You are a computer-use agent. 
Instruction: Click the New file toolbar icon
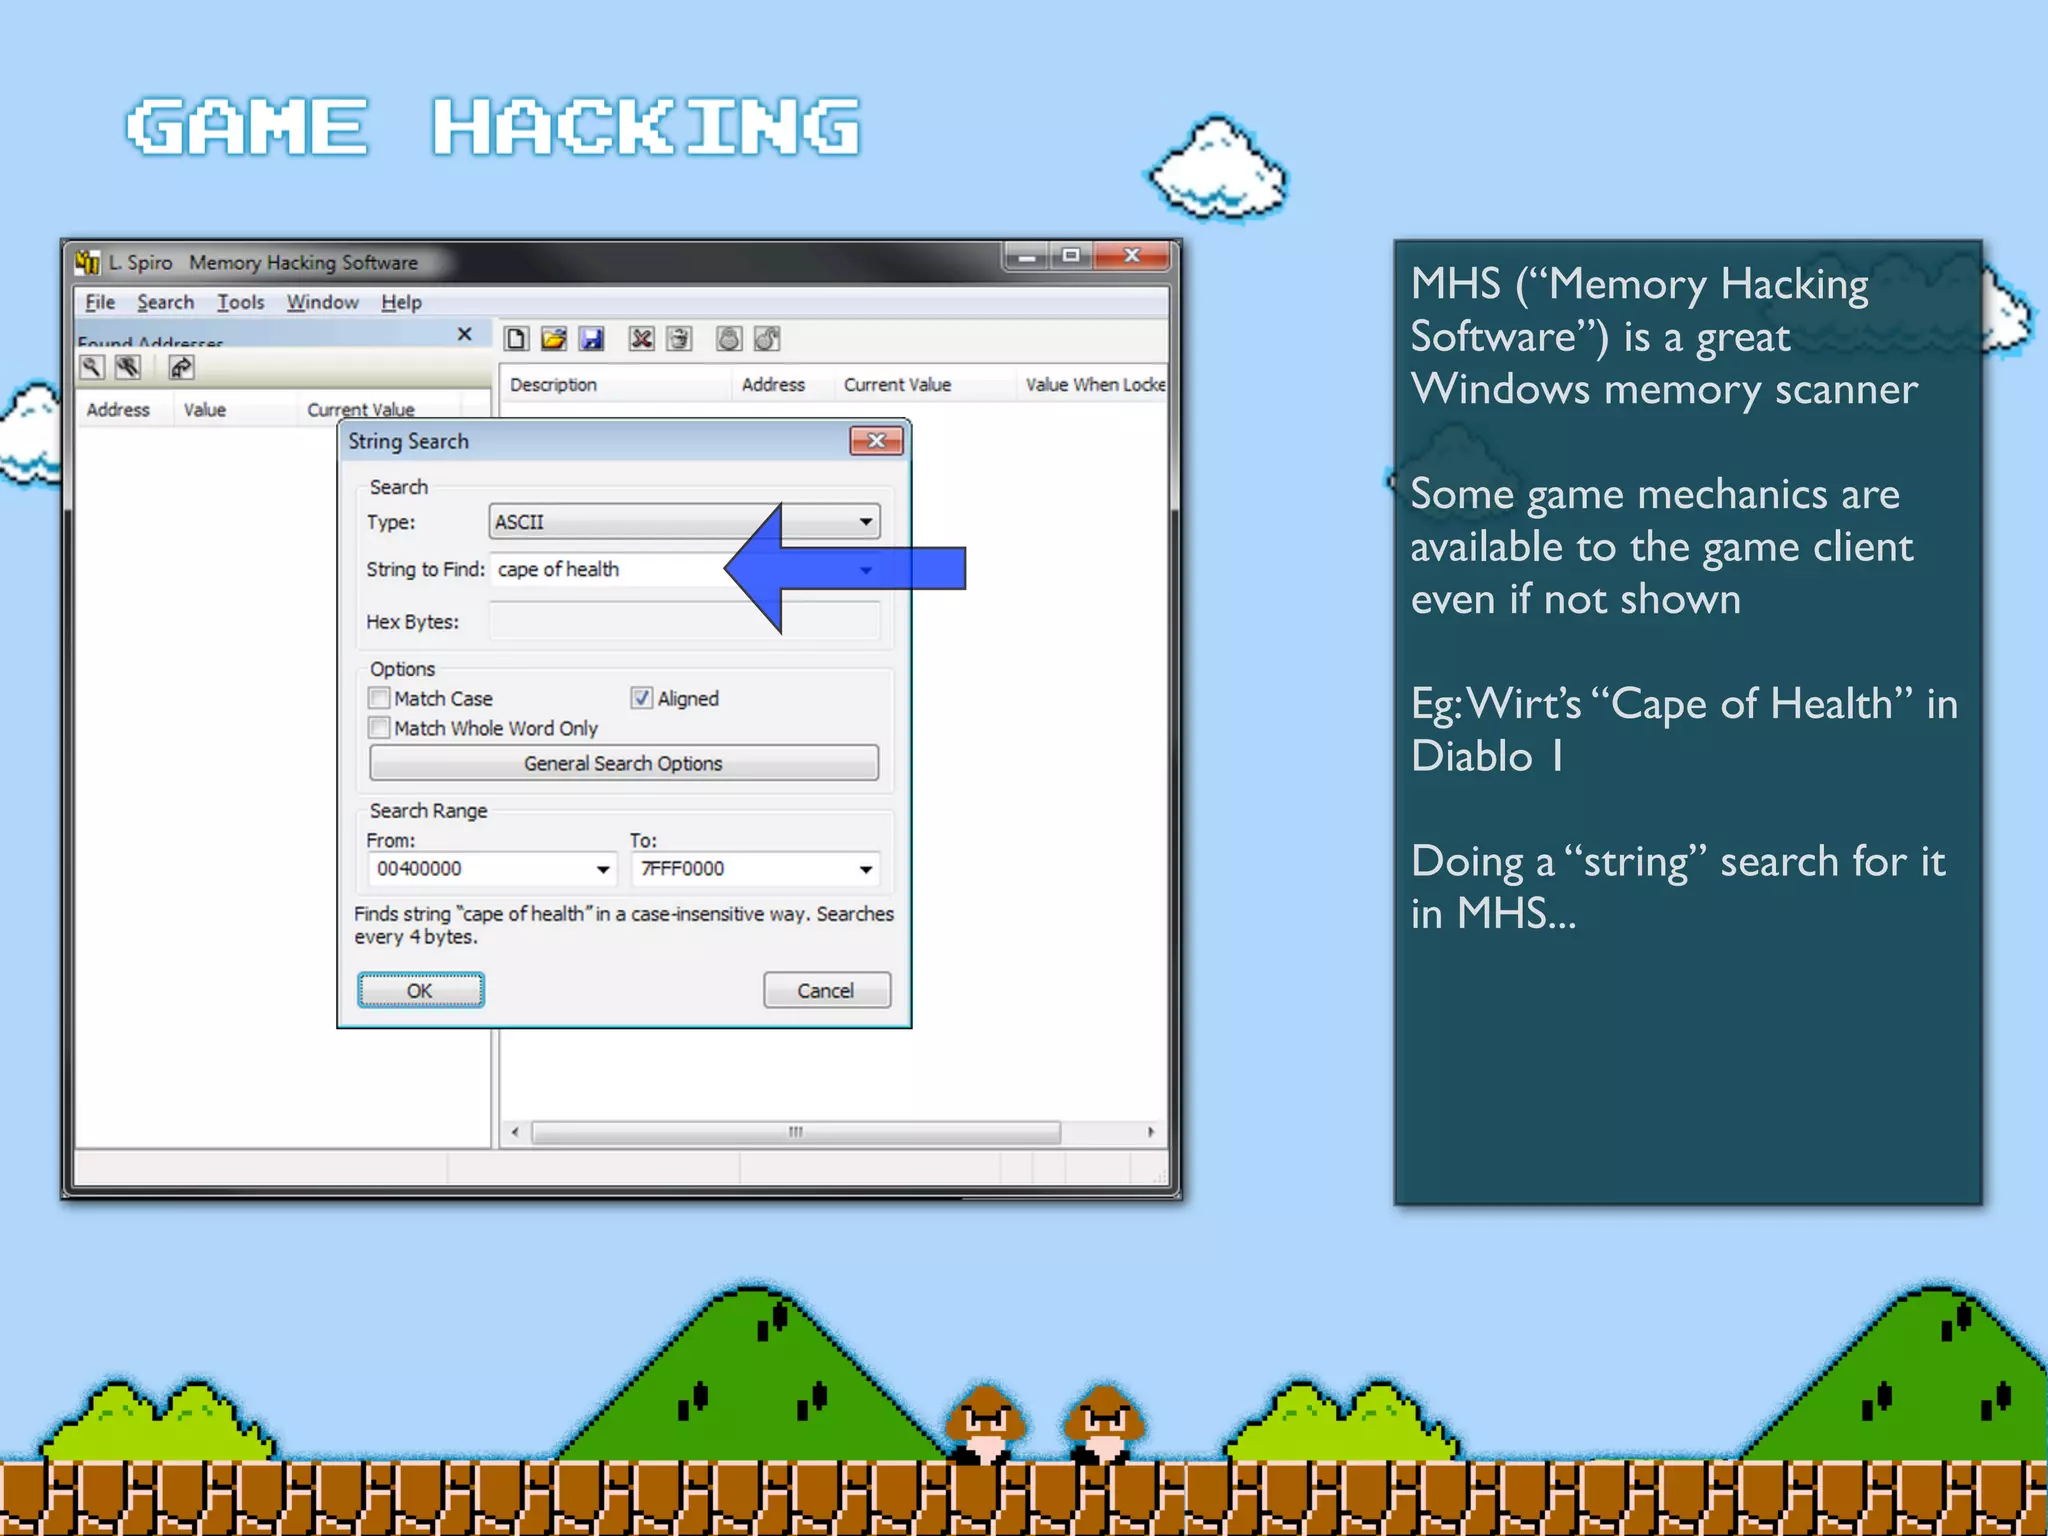pyautogui.click(x=516, y=339)
